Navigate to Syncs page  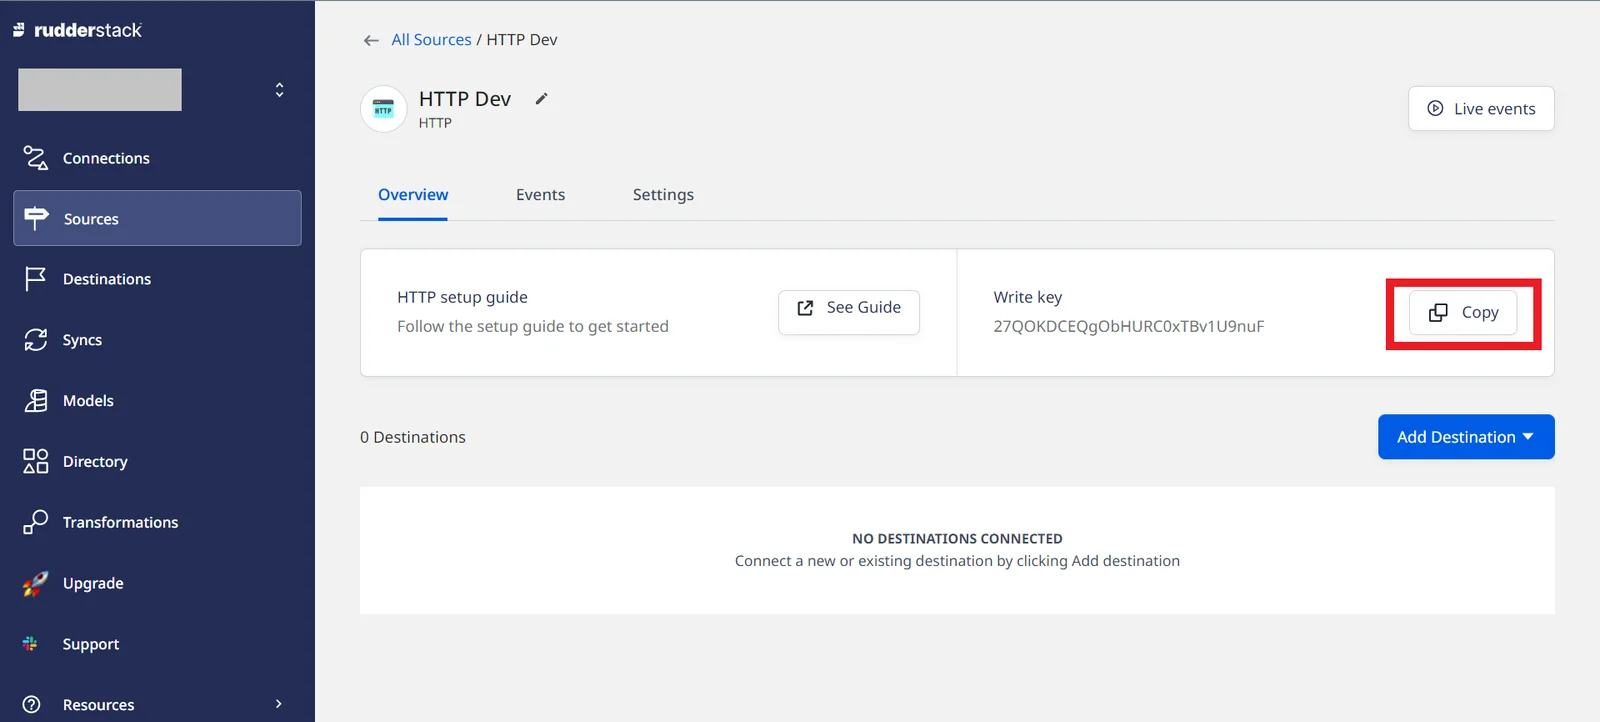tap(82, 340)
